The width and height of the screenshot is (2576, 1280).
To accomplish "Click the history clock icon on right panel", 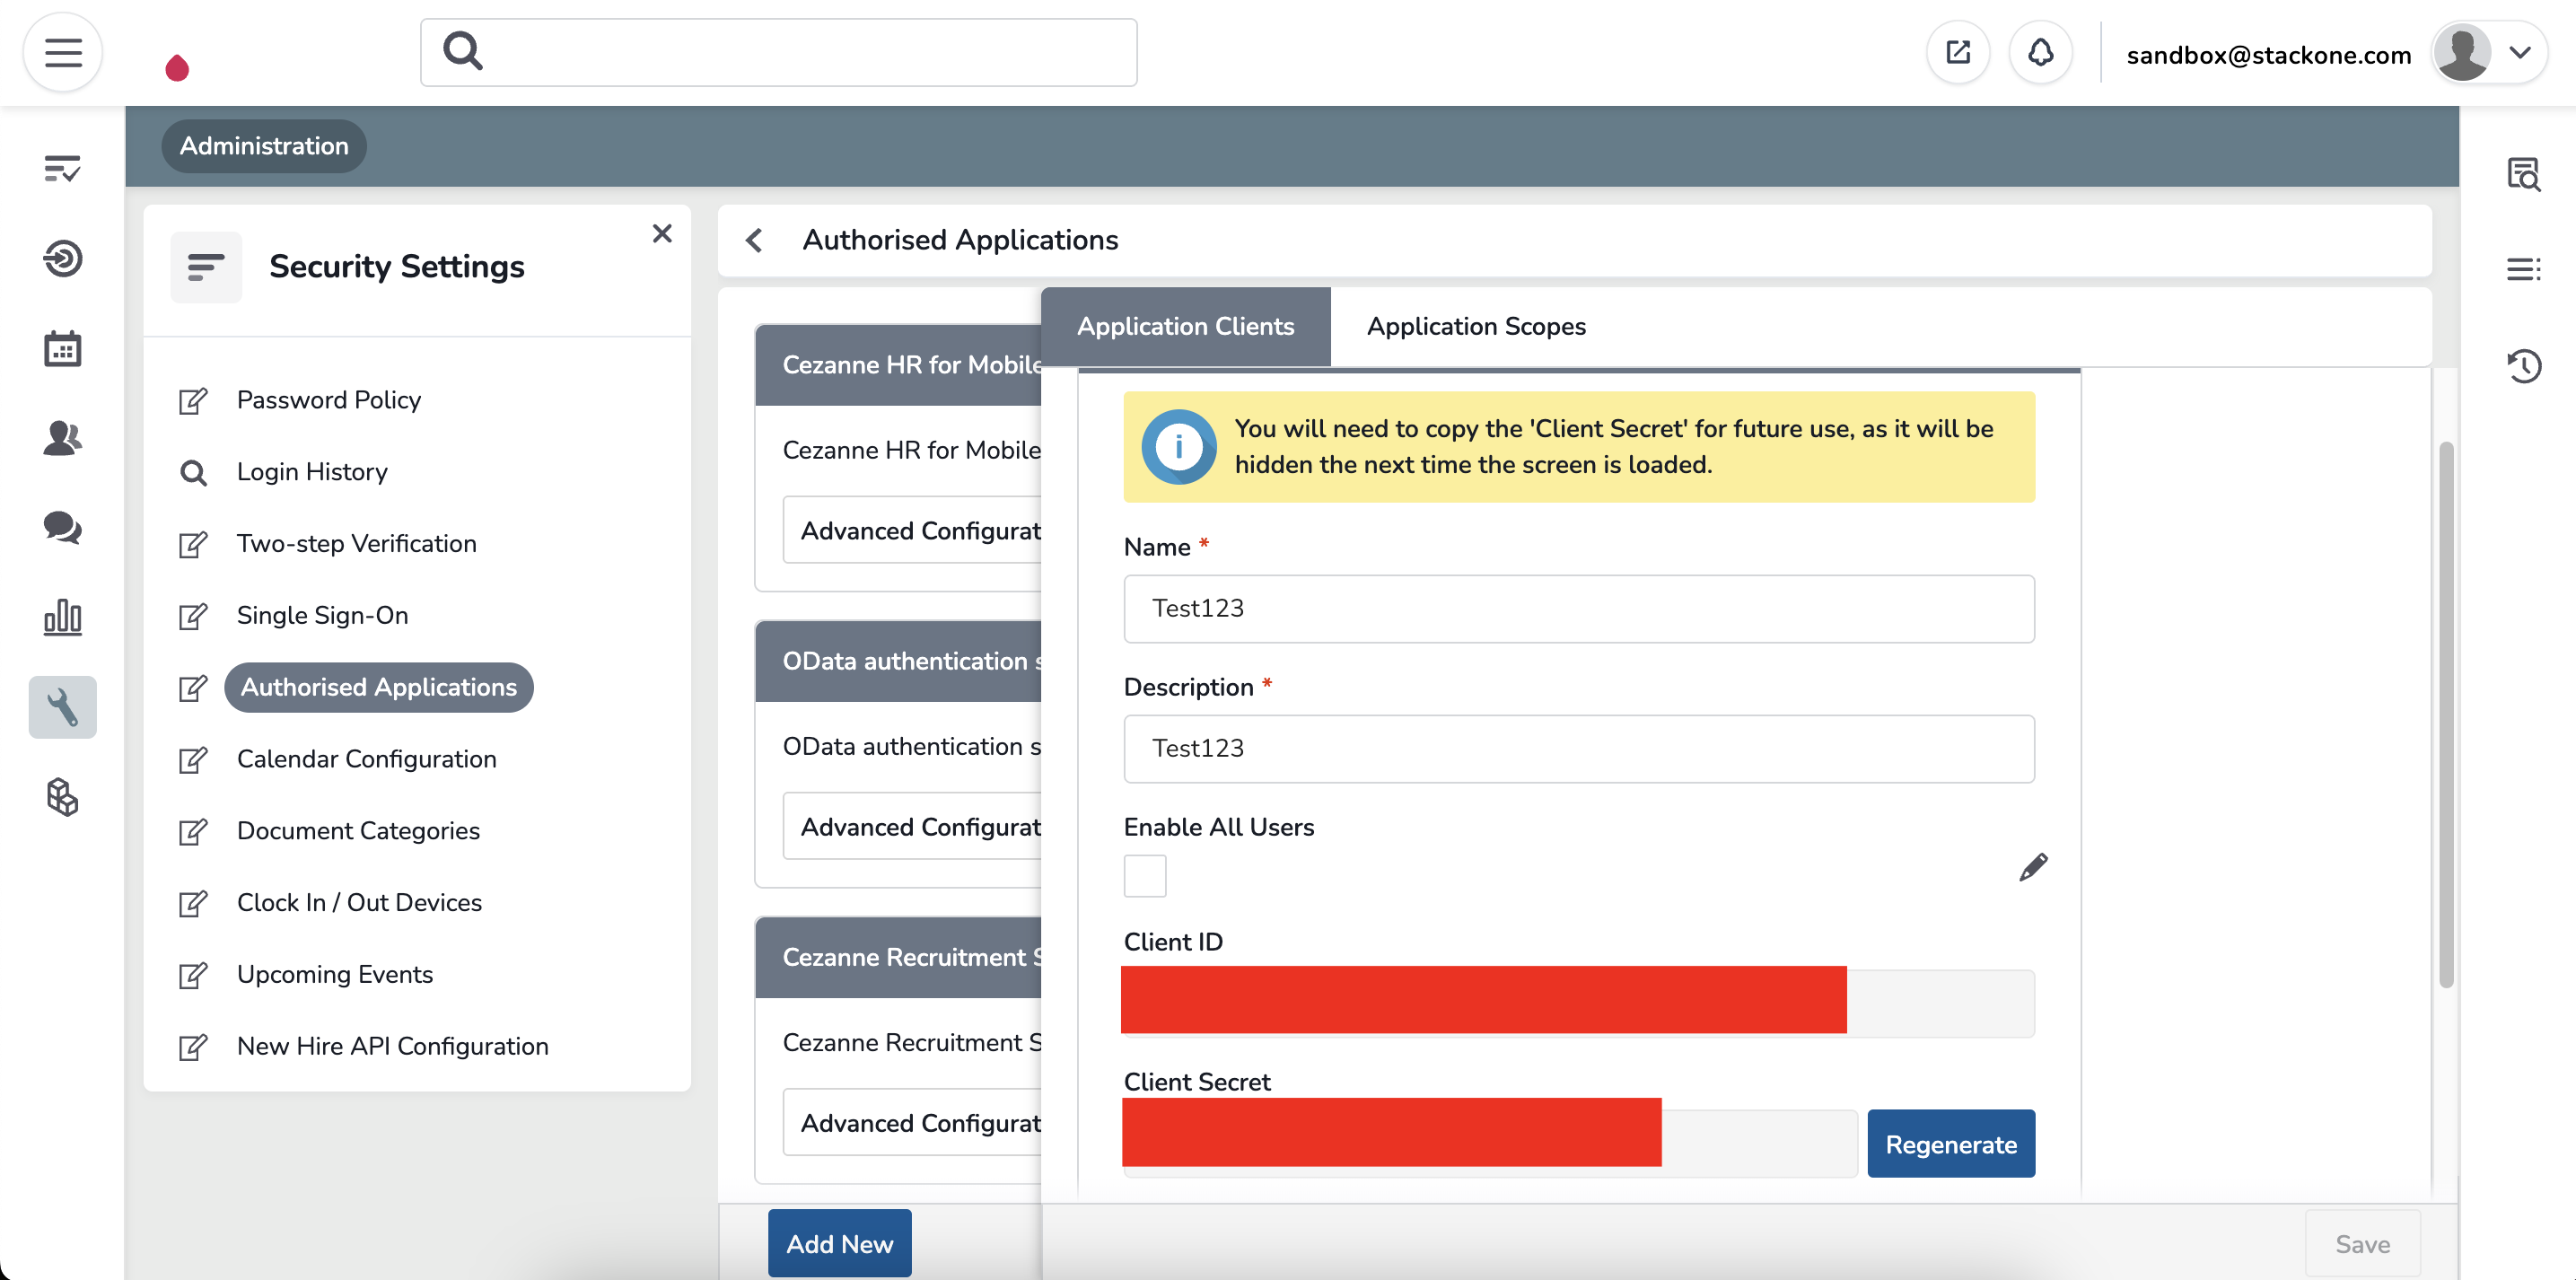I will point(2525,366).
